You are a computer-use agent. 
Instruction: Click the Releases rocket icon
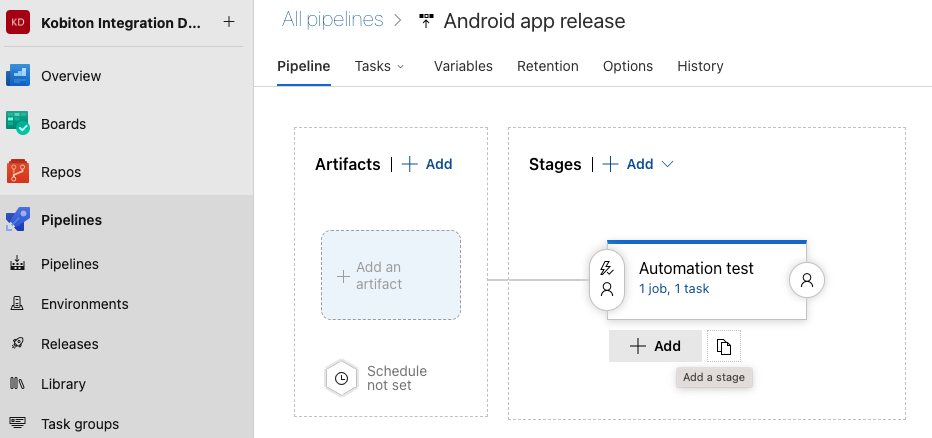tap(18, 344)
